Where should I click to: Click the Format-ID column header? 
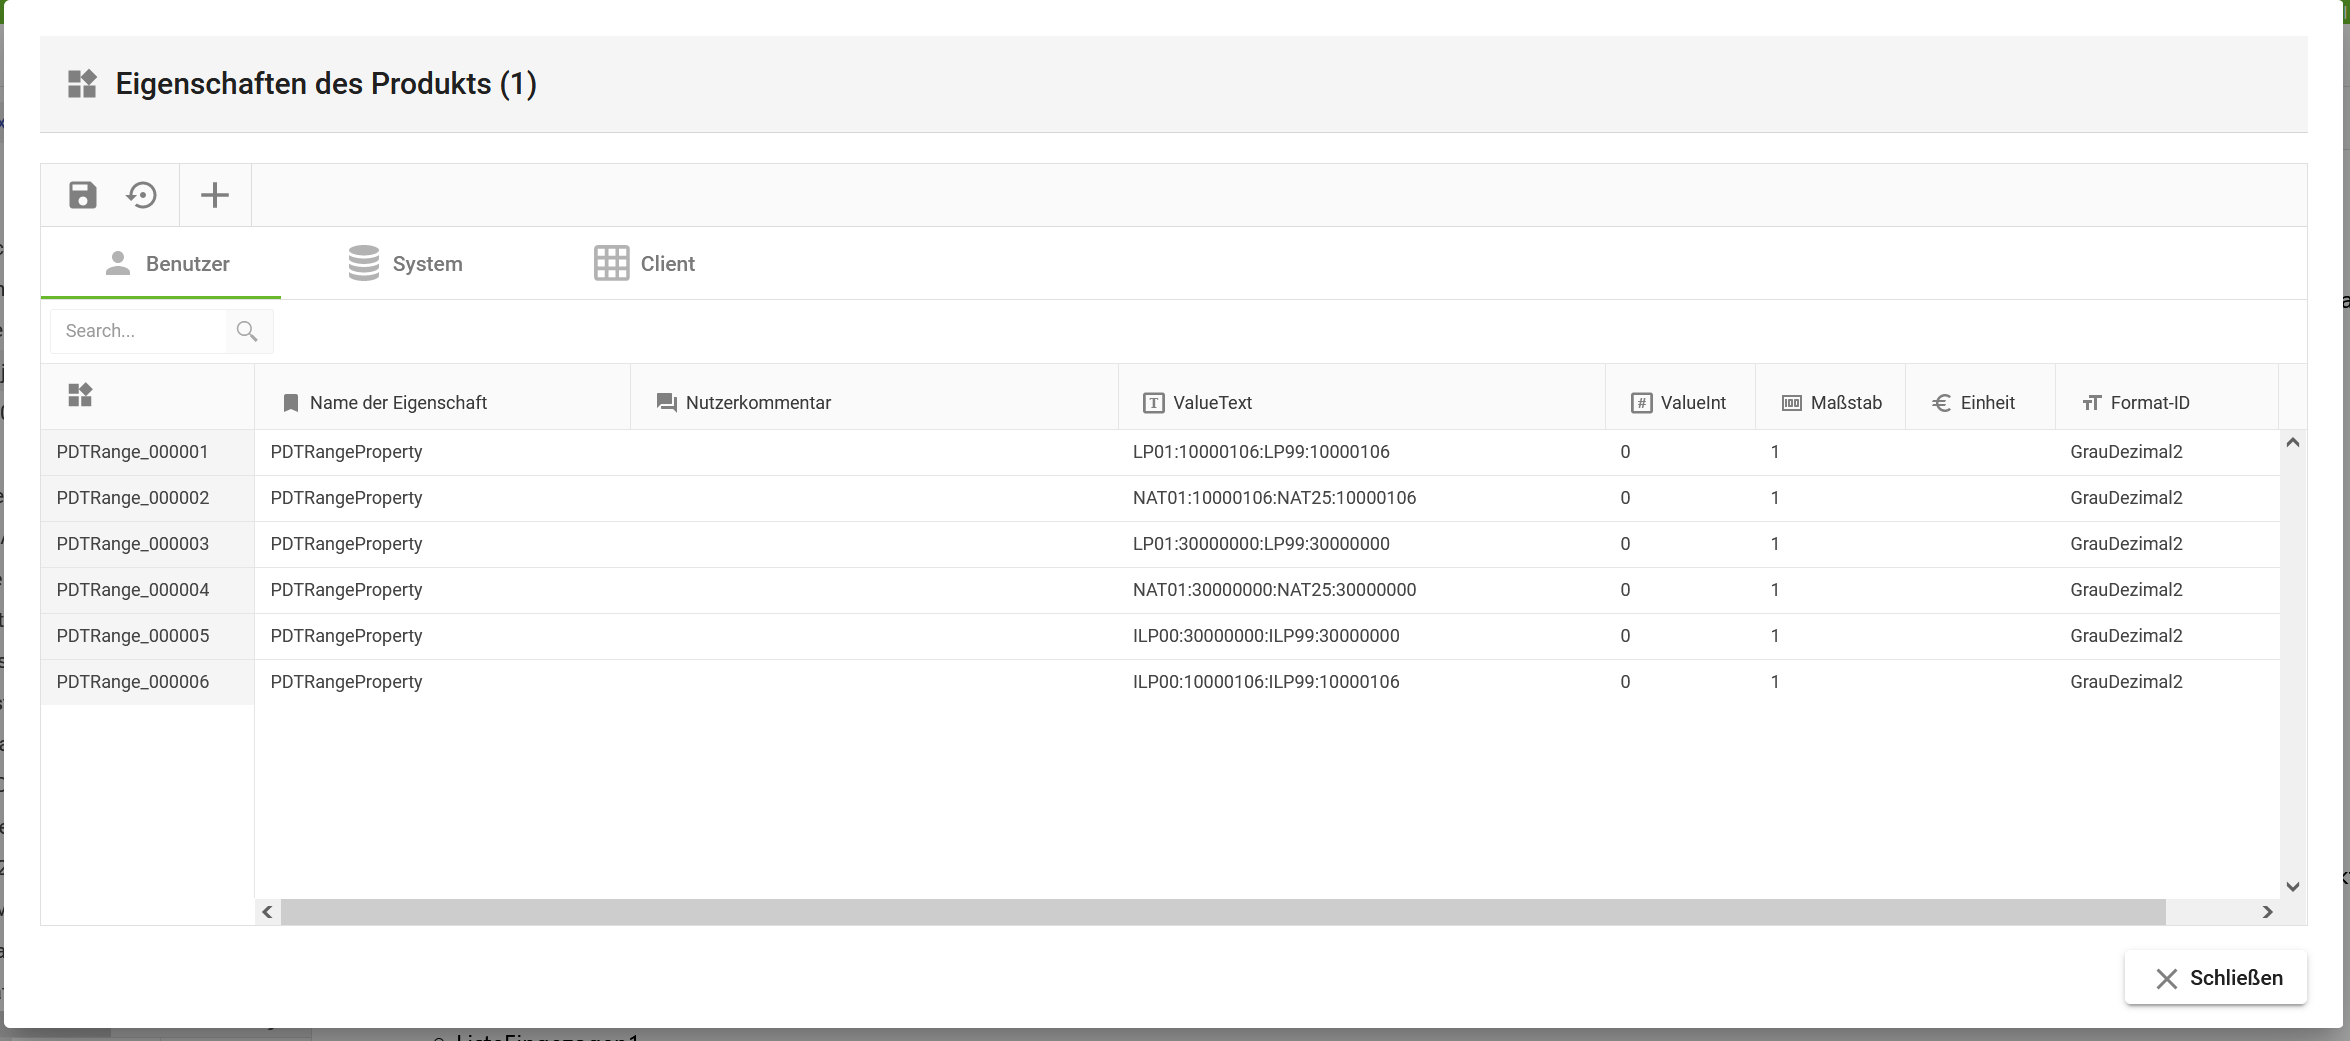point(2149,403)
